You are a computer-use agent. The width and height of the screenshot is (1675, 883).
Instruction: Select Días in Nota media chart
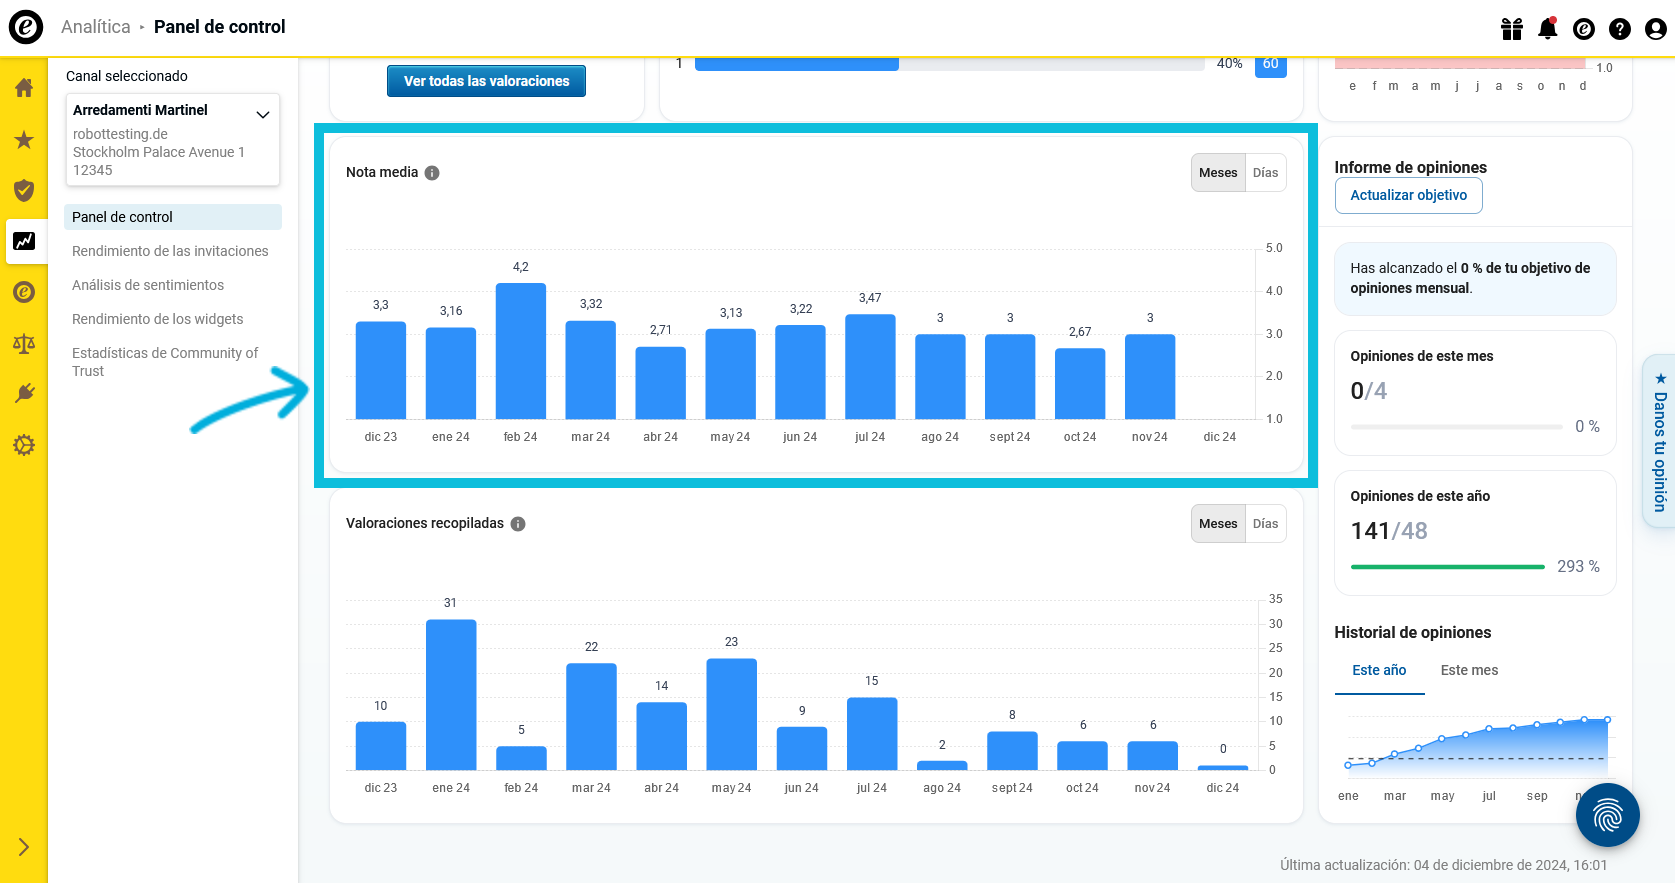click(x=1266, y=173)
